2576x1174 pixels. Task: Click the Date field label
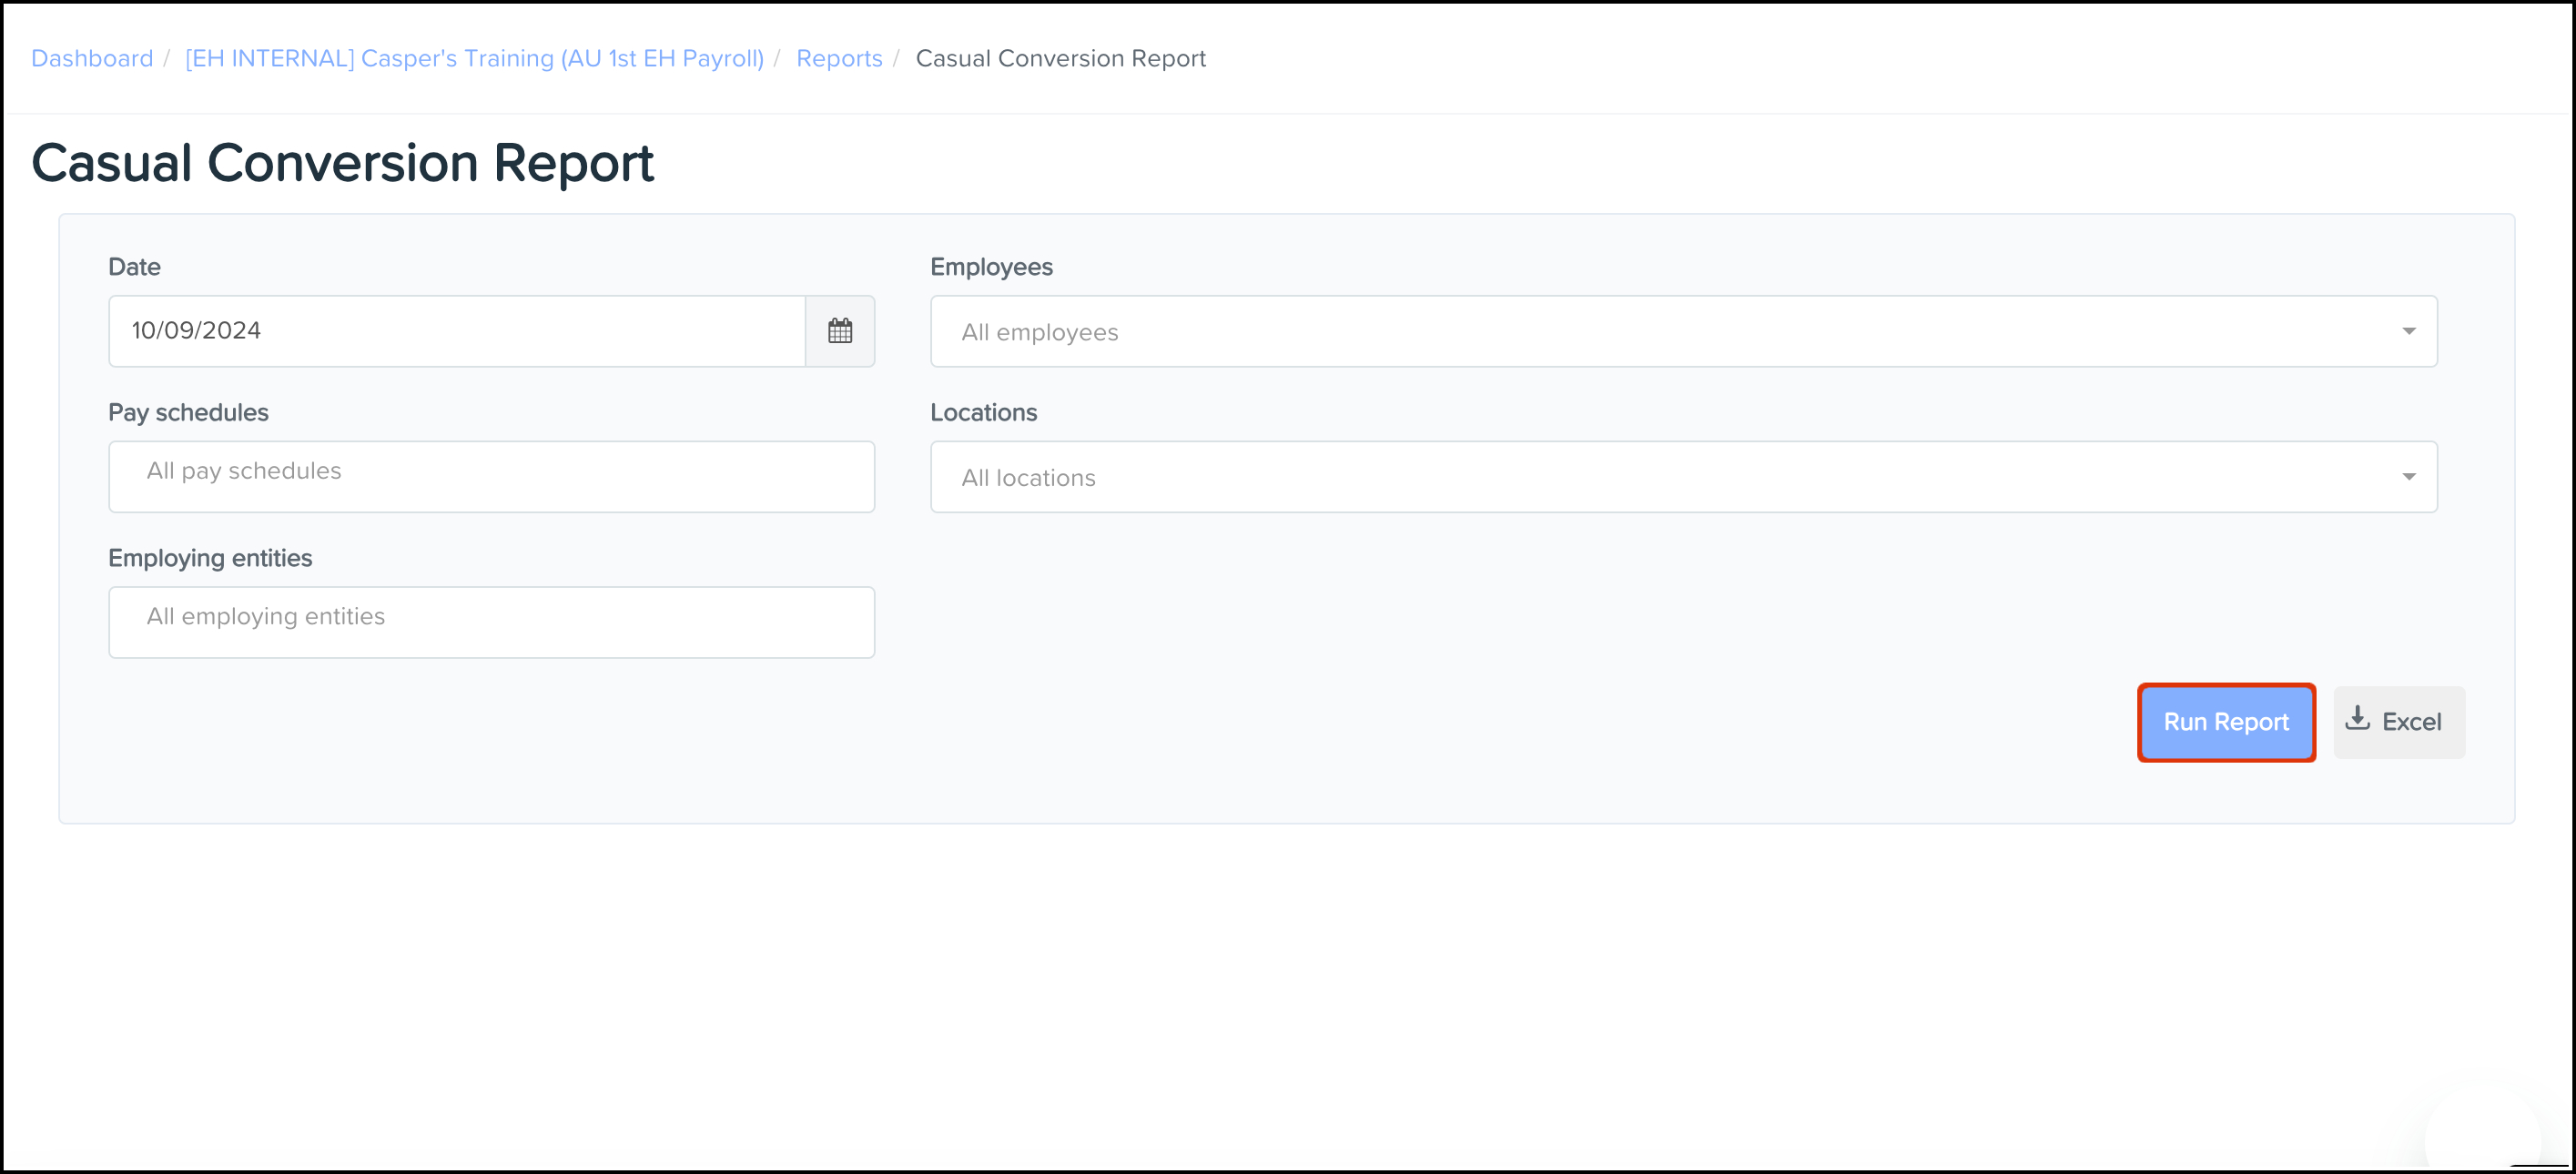134,267
